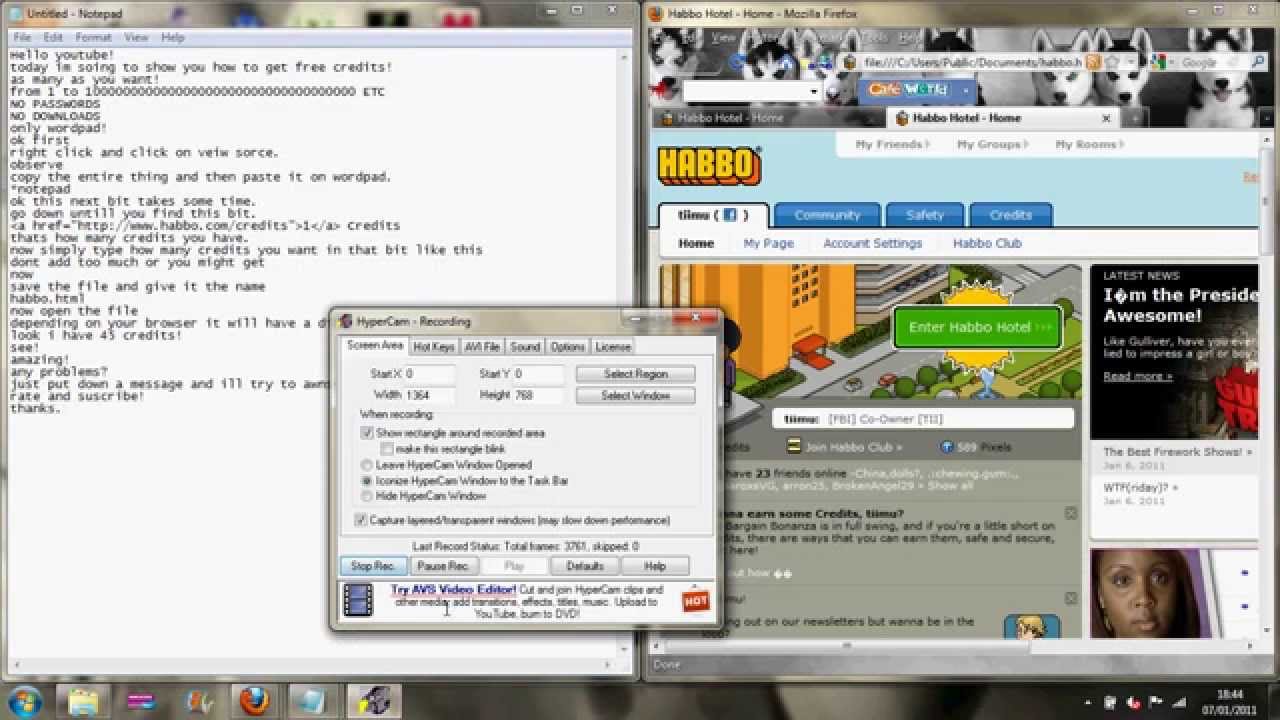The image size is (1280, 720).
Task: Click the green Enter Habbo Hotel button
Action: (x=977, y=327)
